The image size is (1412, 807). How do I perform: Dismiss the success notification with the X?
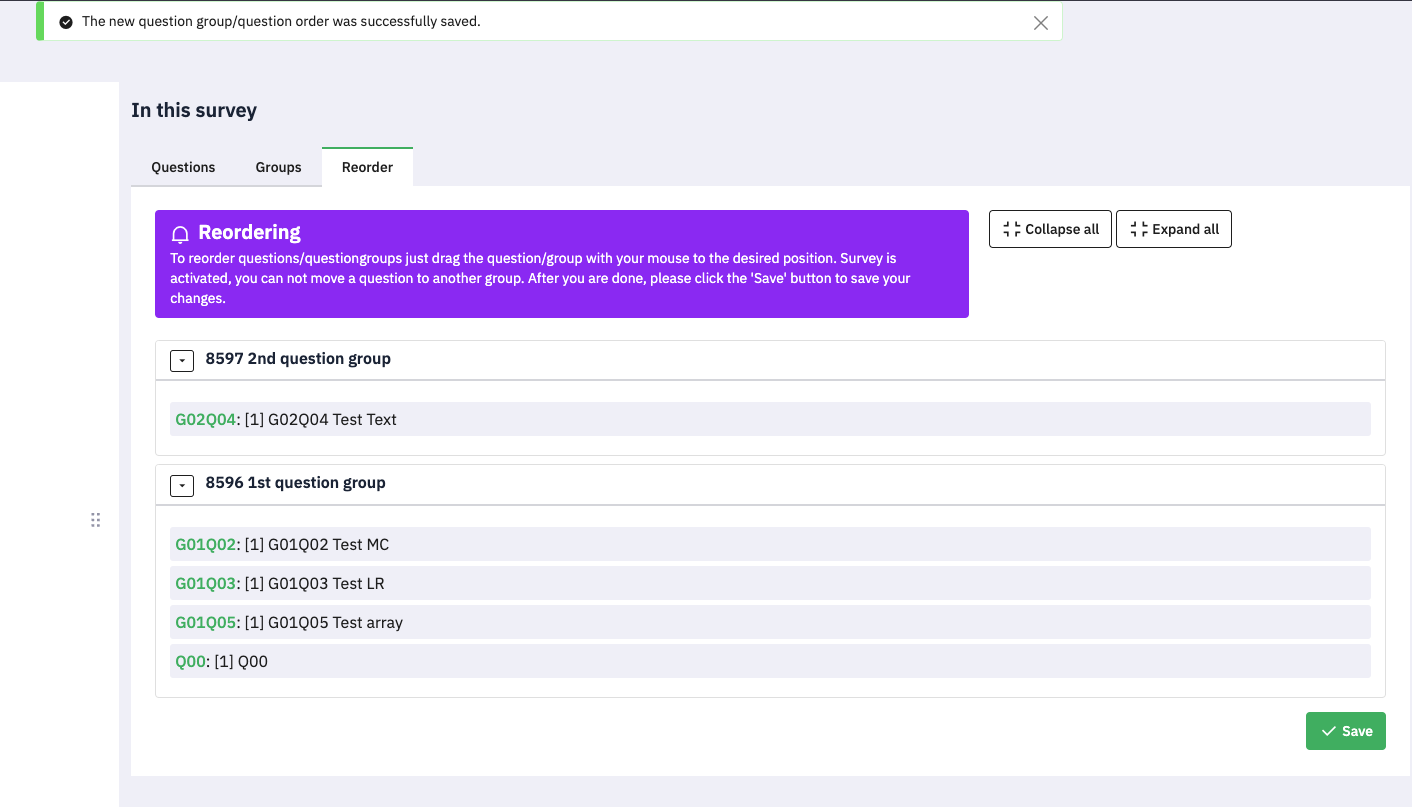pos(1040,23)
